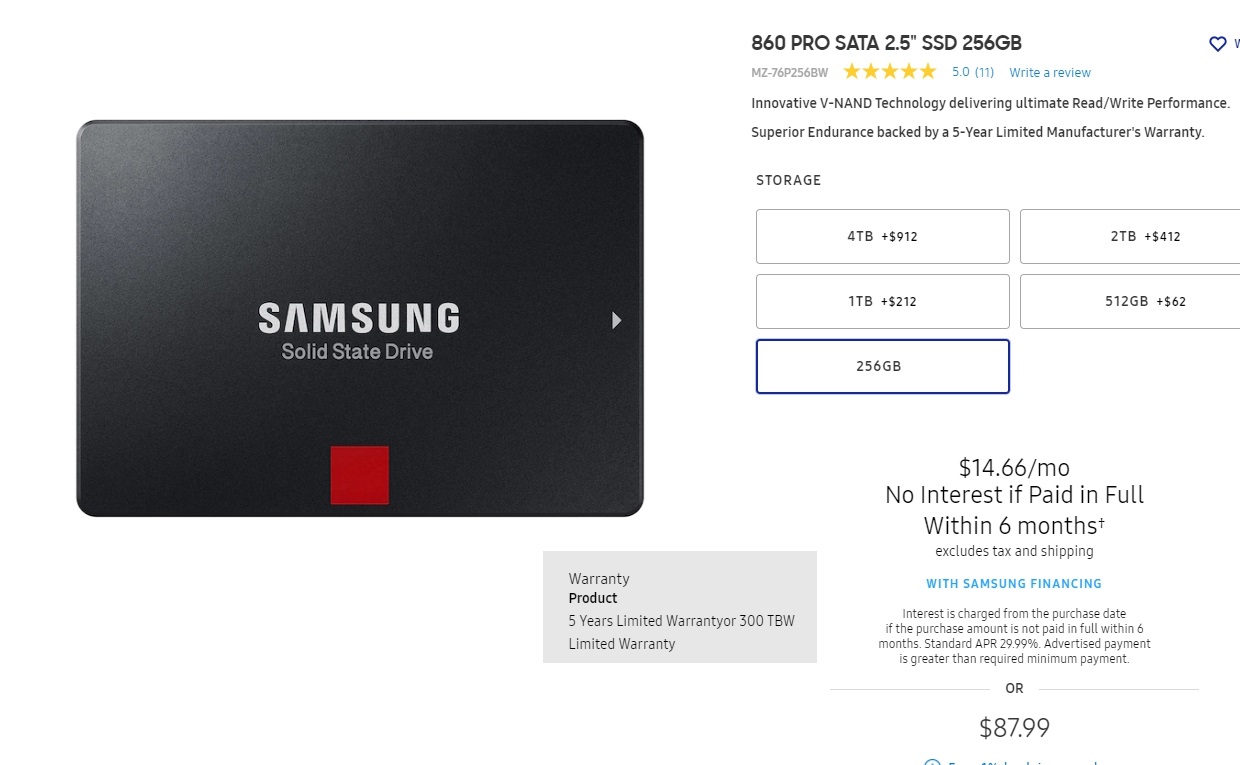Screen dimensions: 1240x765
Task: Click the red square on the SSD image
Action: [x=360, y=475]
